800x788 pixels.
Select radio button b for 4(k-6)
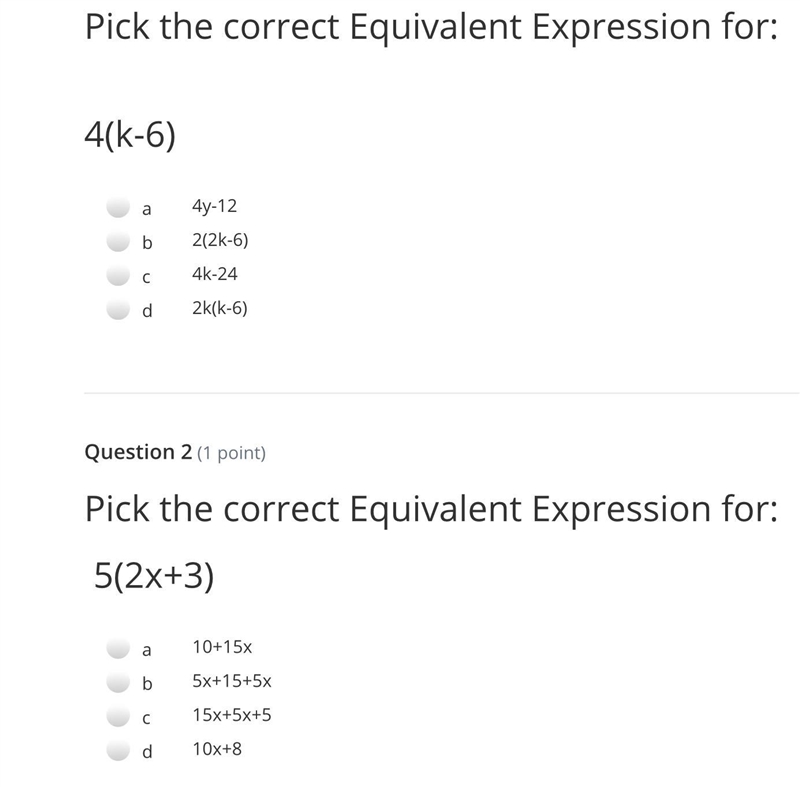click(118, 241)
